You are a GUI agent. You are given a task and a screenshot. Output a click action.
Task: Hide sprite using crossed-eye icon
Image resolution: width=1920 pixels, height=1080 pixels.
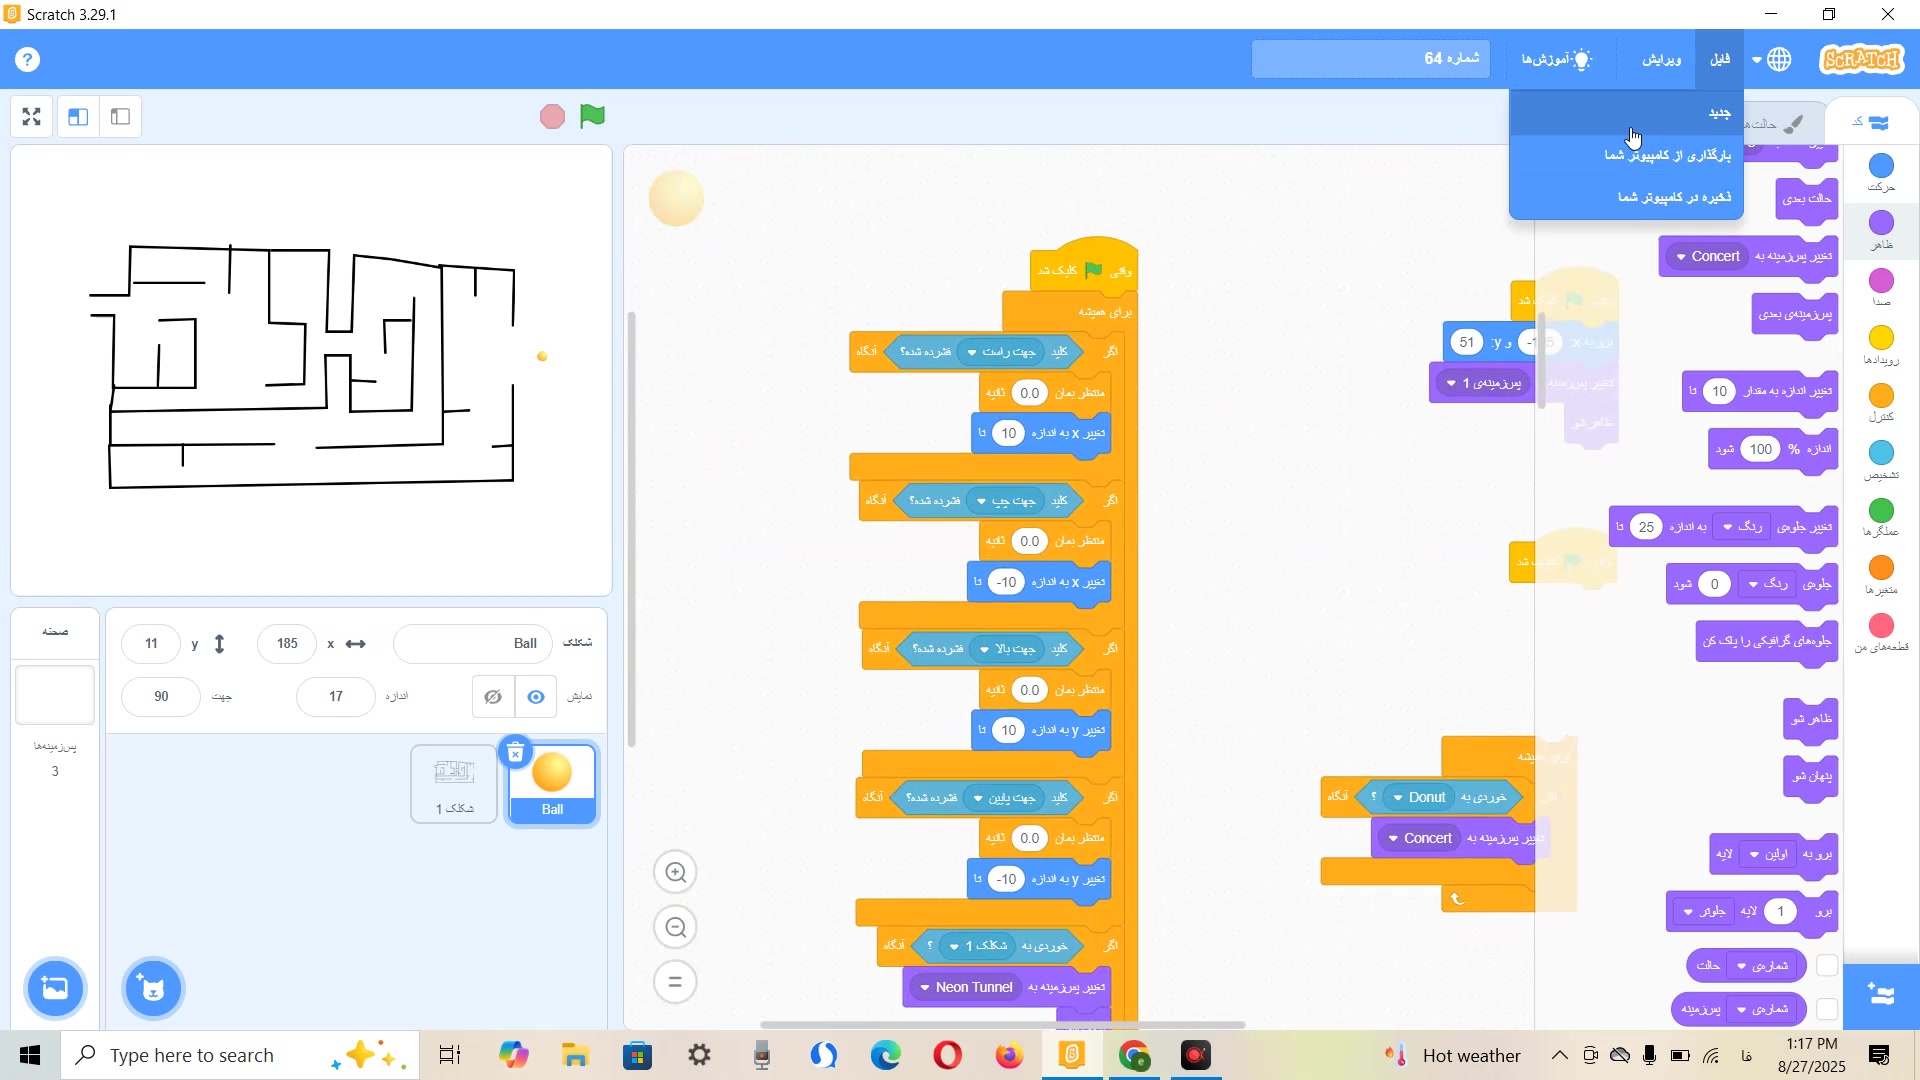(x=493, y=697)
